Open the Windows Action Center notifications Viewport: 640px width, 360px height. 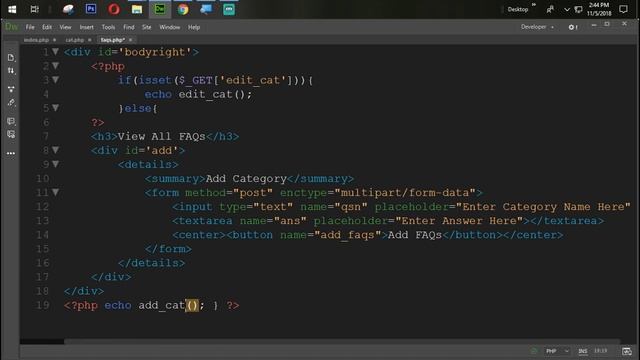(623, 9)
